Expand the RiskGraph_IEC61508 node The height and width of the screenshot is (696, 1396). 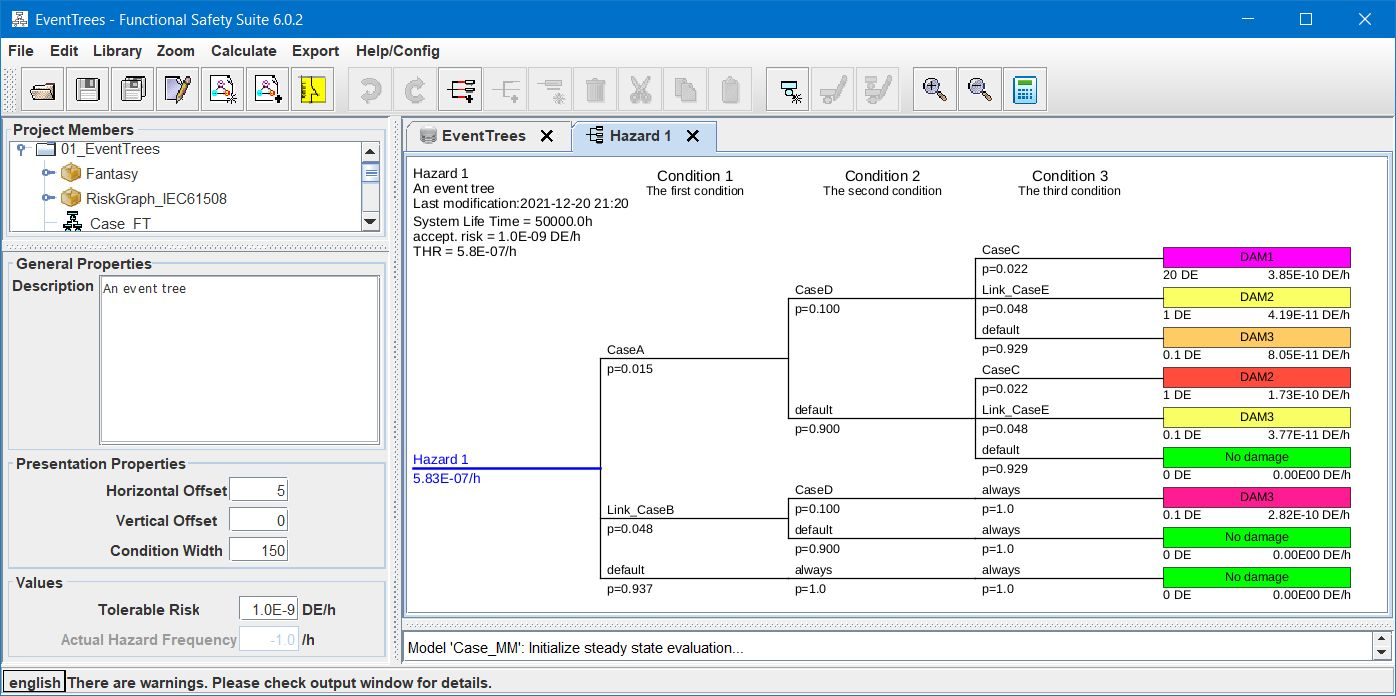(x=47, y=198)
